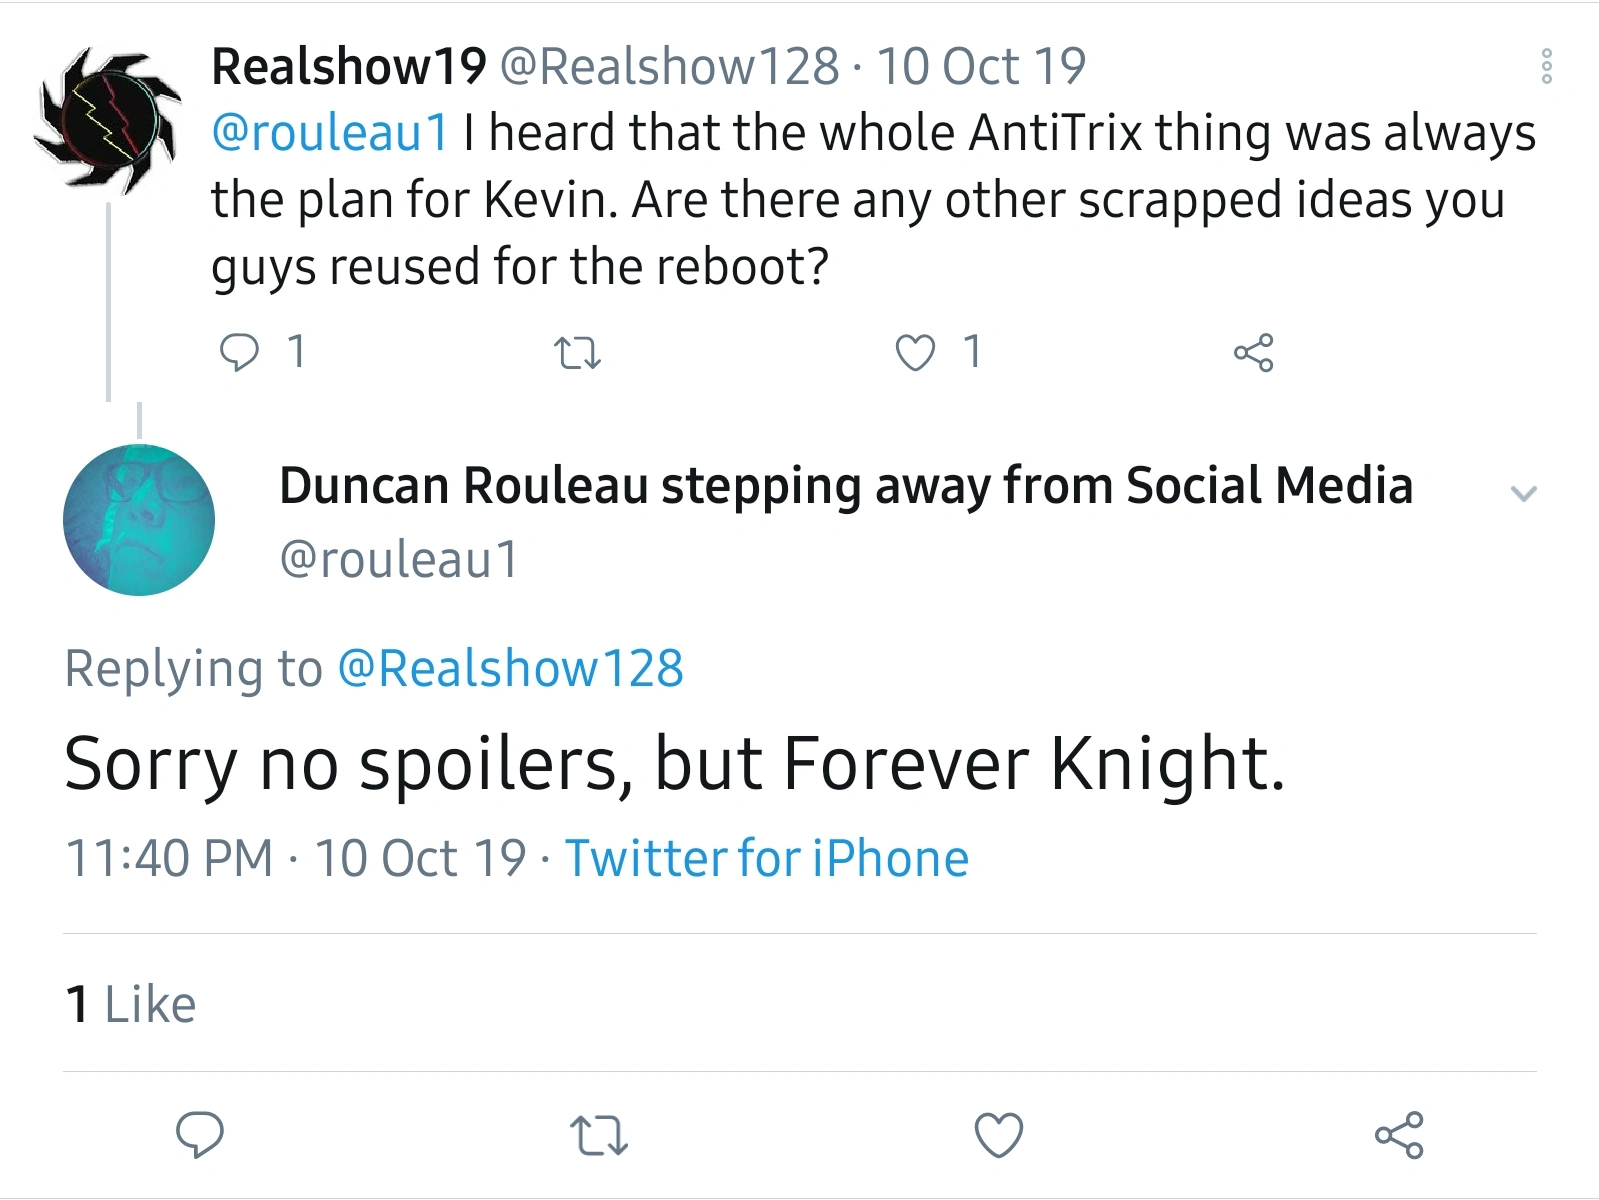1599x1200 pixels.
Task: Open three-dot menu on Realshow19's tweet
Action: click(1546, 66)
